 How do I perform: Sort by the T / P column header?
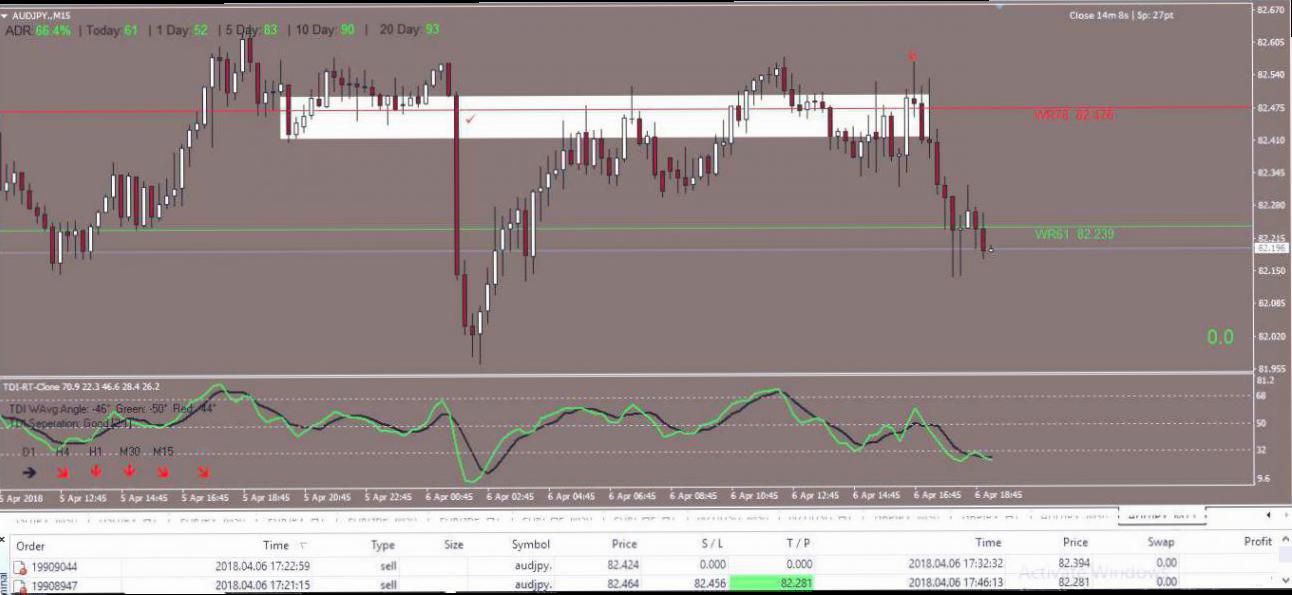click(x=799, y=544)
